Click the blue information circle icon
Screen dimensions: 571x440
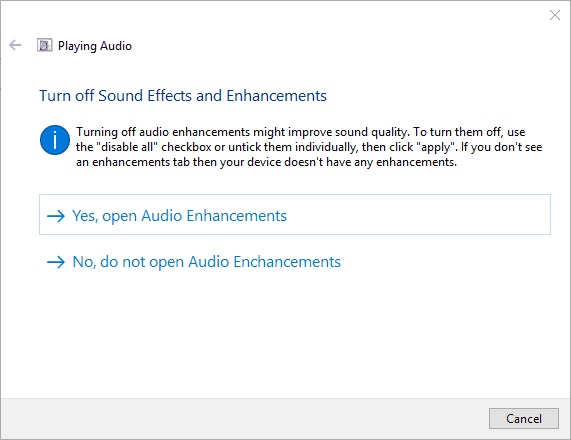click(55, 140)
